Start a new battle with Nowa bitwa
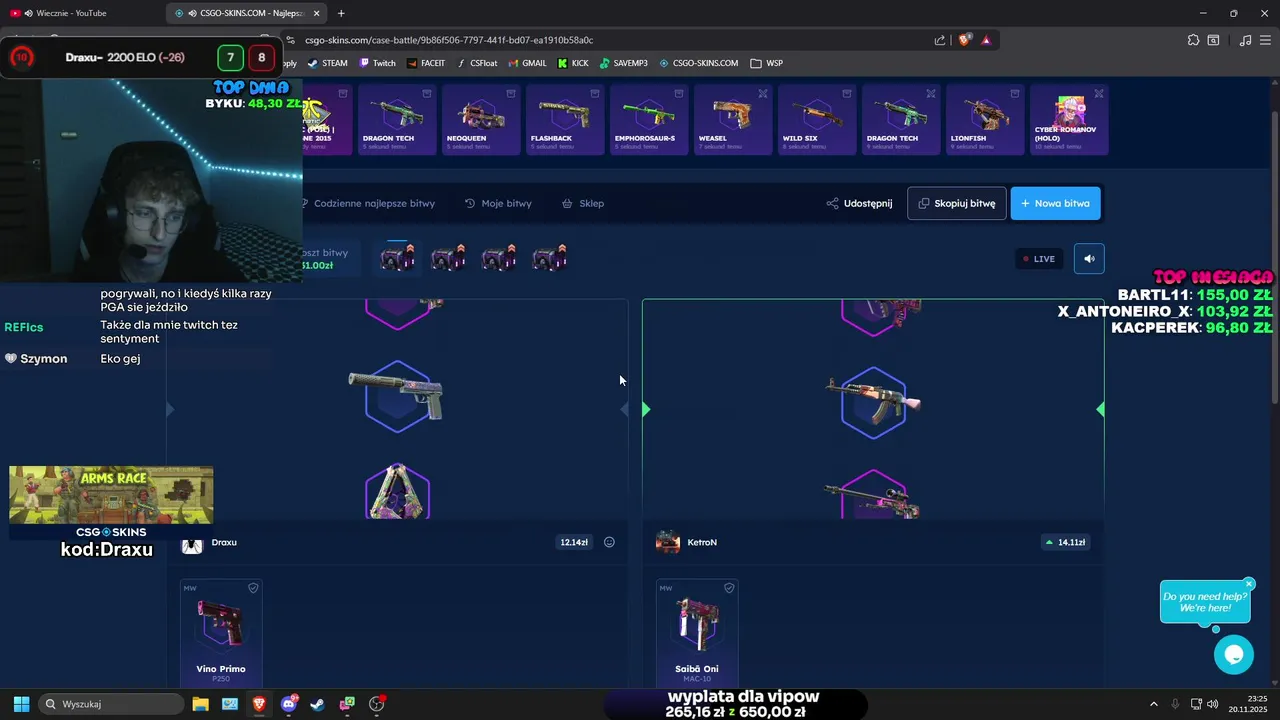This screenshot has width=1280, height=720. click(x=1055, y=203)
